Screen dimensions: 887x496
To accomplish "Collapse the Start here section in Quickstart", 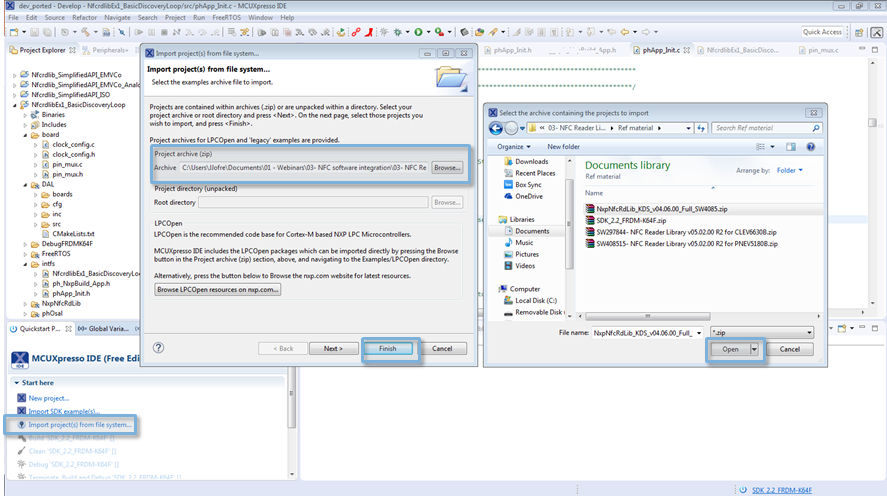I will point(16,383).
